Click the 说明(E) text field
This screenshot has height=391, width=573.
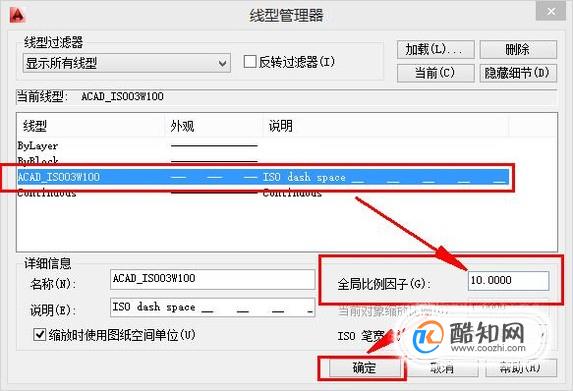tap(212, 307)
